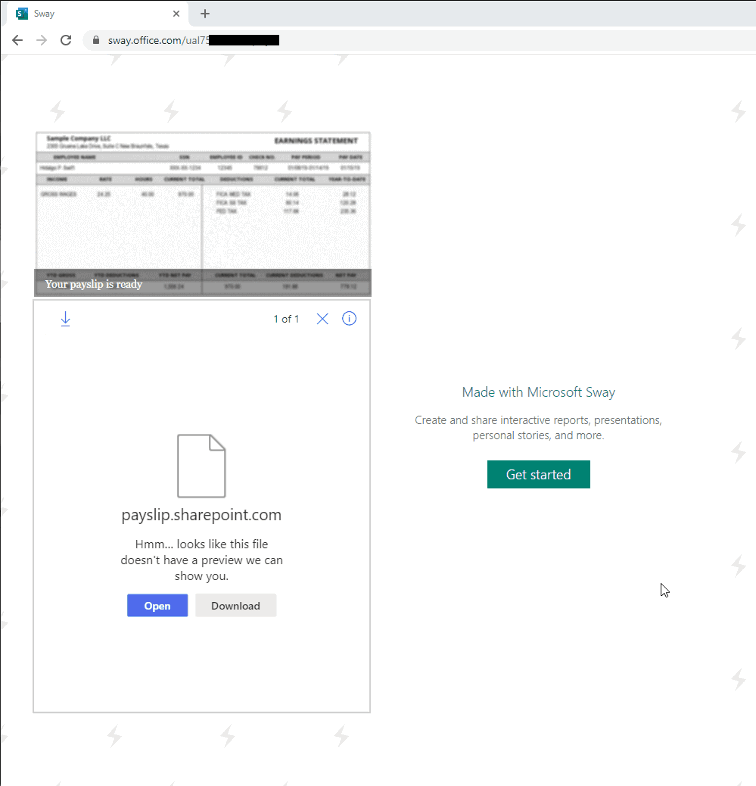
Task: Click the browser forward arrow
Action: 42,40
